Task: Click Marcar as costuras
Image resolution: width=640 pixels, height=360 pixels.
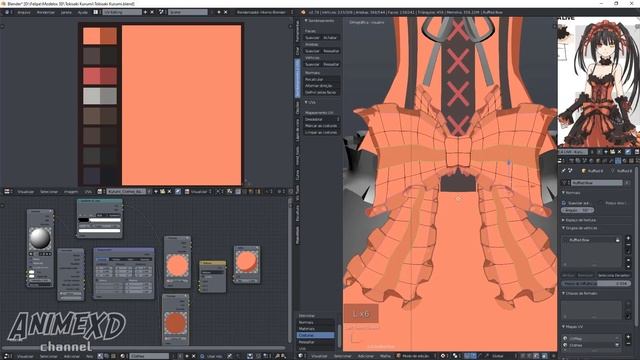Action: pos(322,126)
